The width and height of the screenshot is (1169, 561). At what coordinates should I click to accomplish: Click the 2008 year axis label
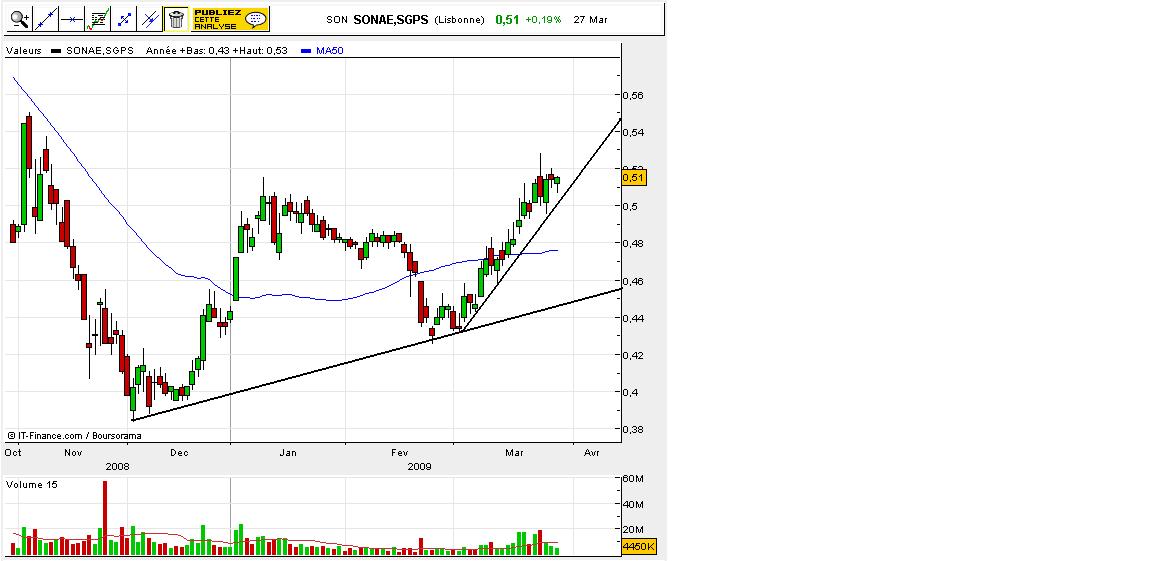pyautogui.click(x=117, y=466)
